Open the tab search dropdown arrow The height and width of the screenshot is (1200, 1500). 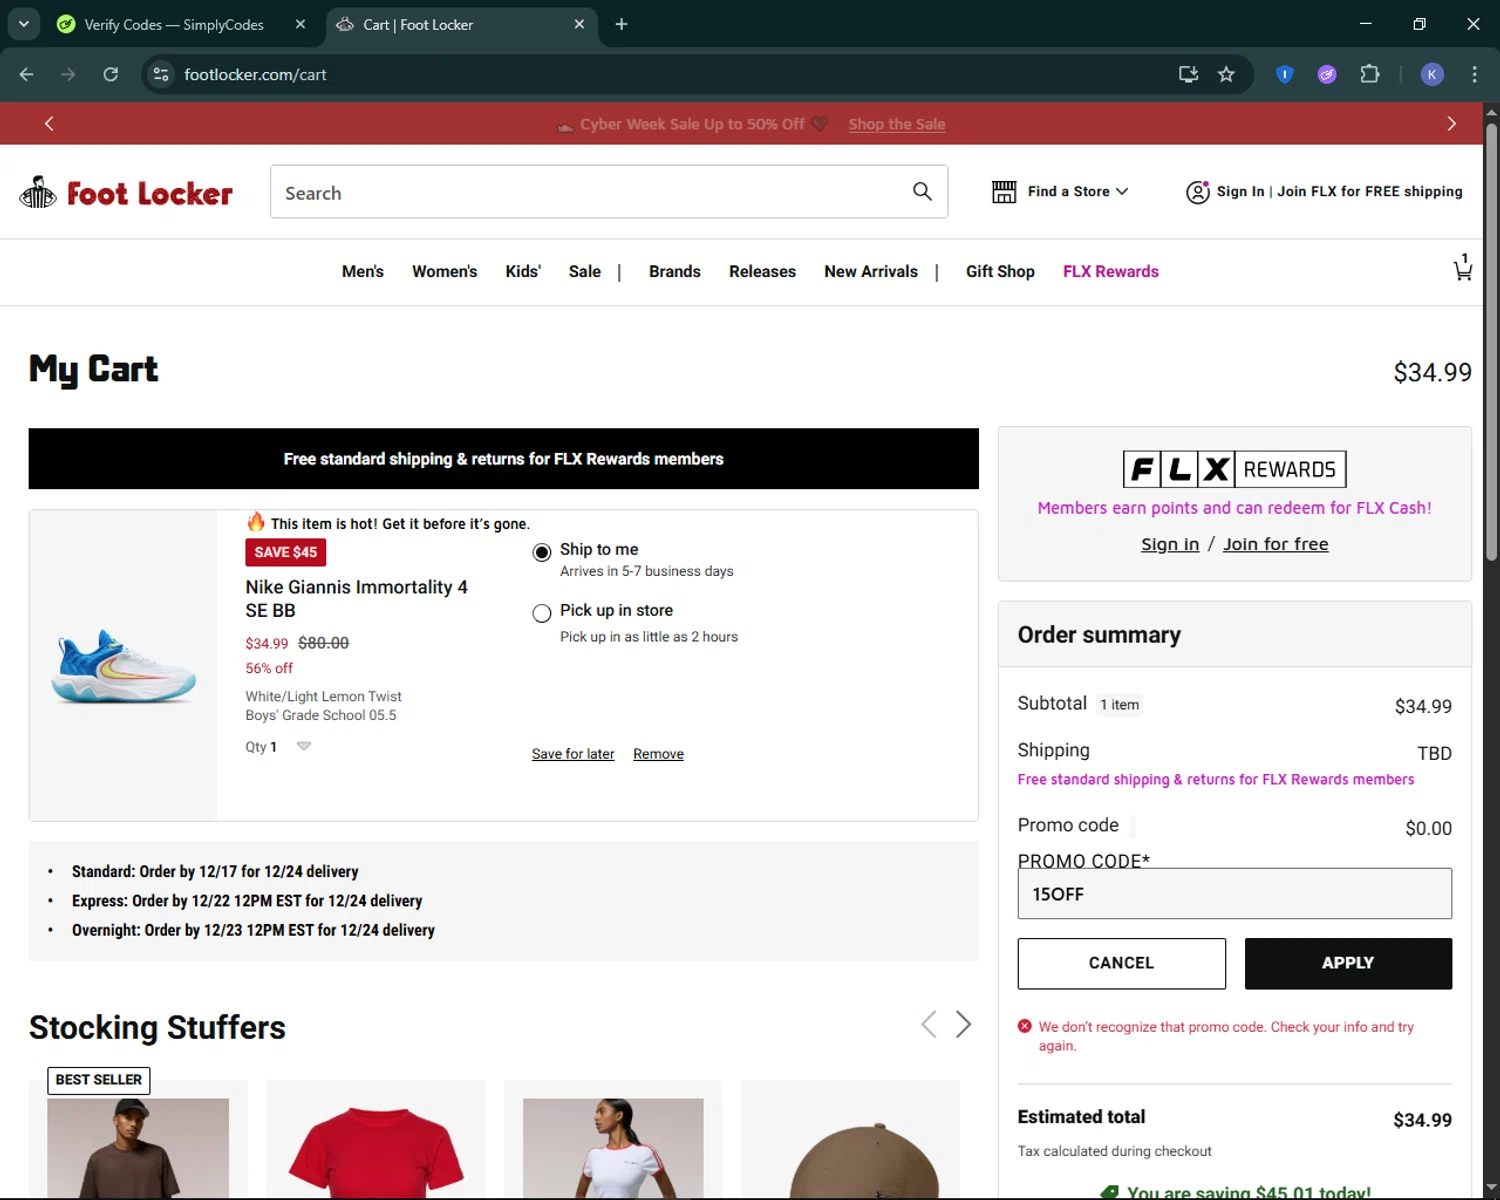pyautogui.click(x=23, y=24)
